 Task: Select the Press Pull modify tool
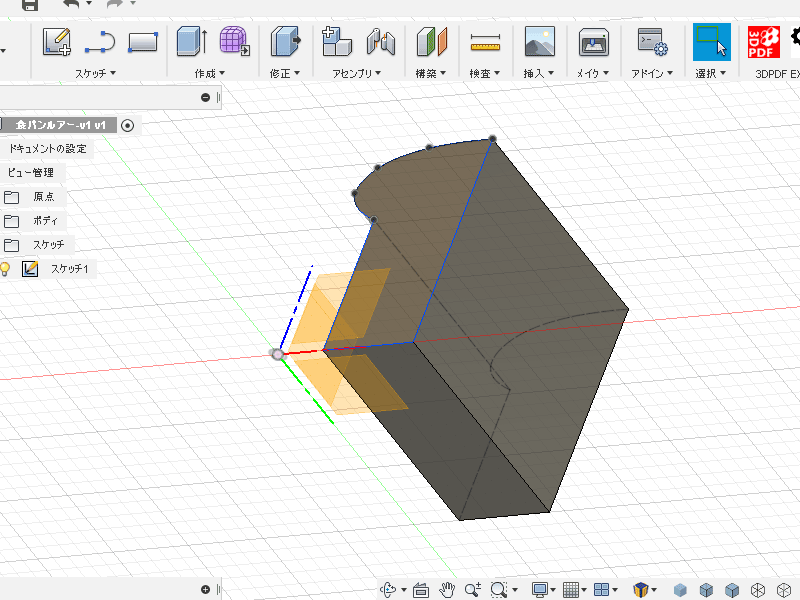(285, 41)
